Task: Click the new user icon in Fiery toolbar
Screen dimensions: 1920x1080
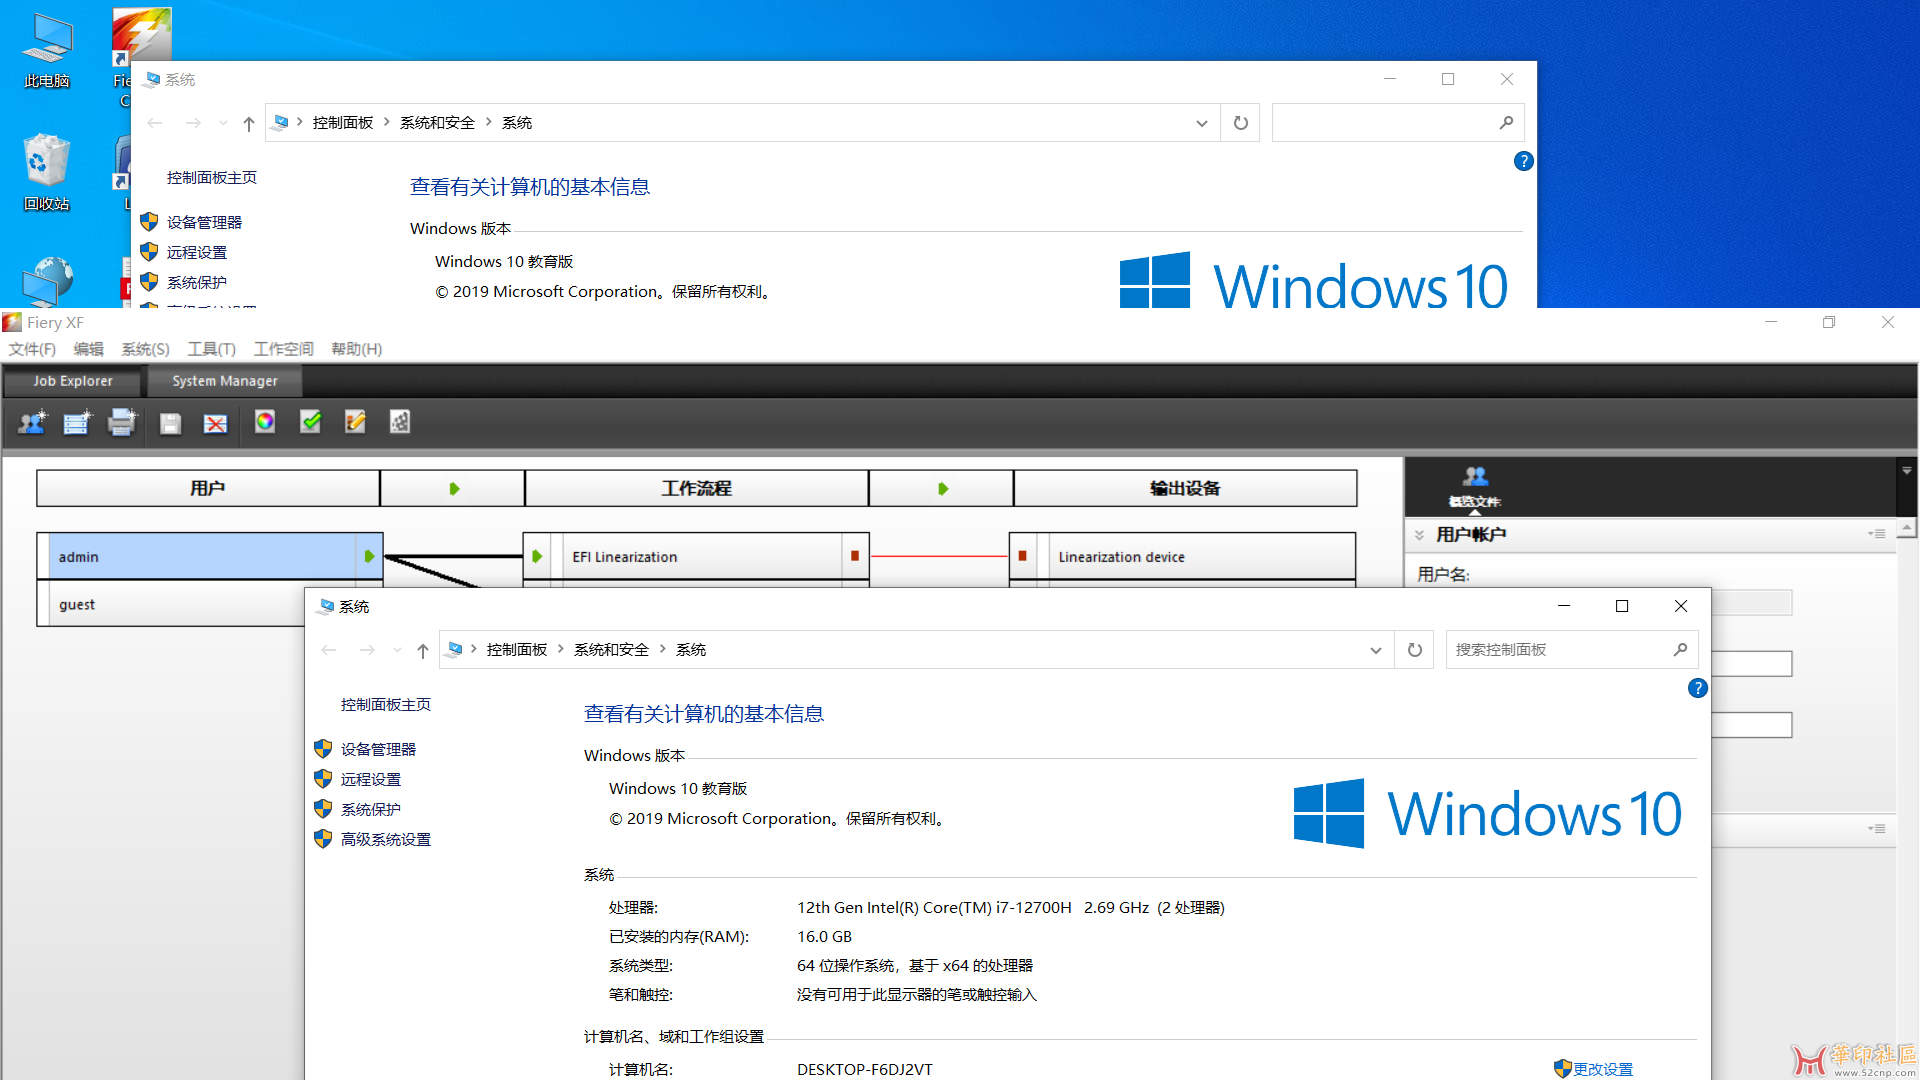Action: 32,422
